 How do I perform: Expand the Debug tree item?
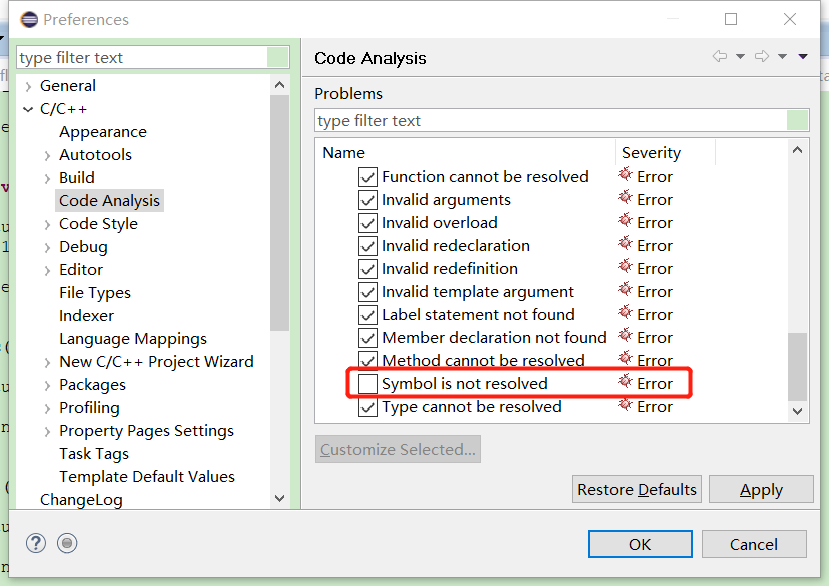[46, 246]
